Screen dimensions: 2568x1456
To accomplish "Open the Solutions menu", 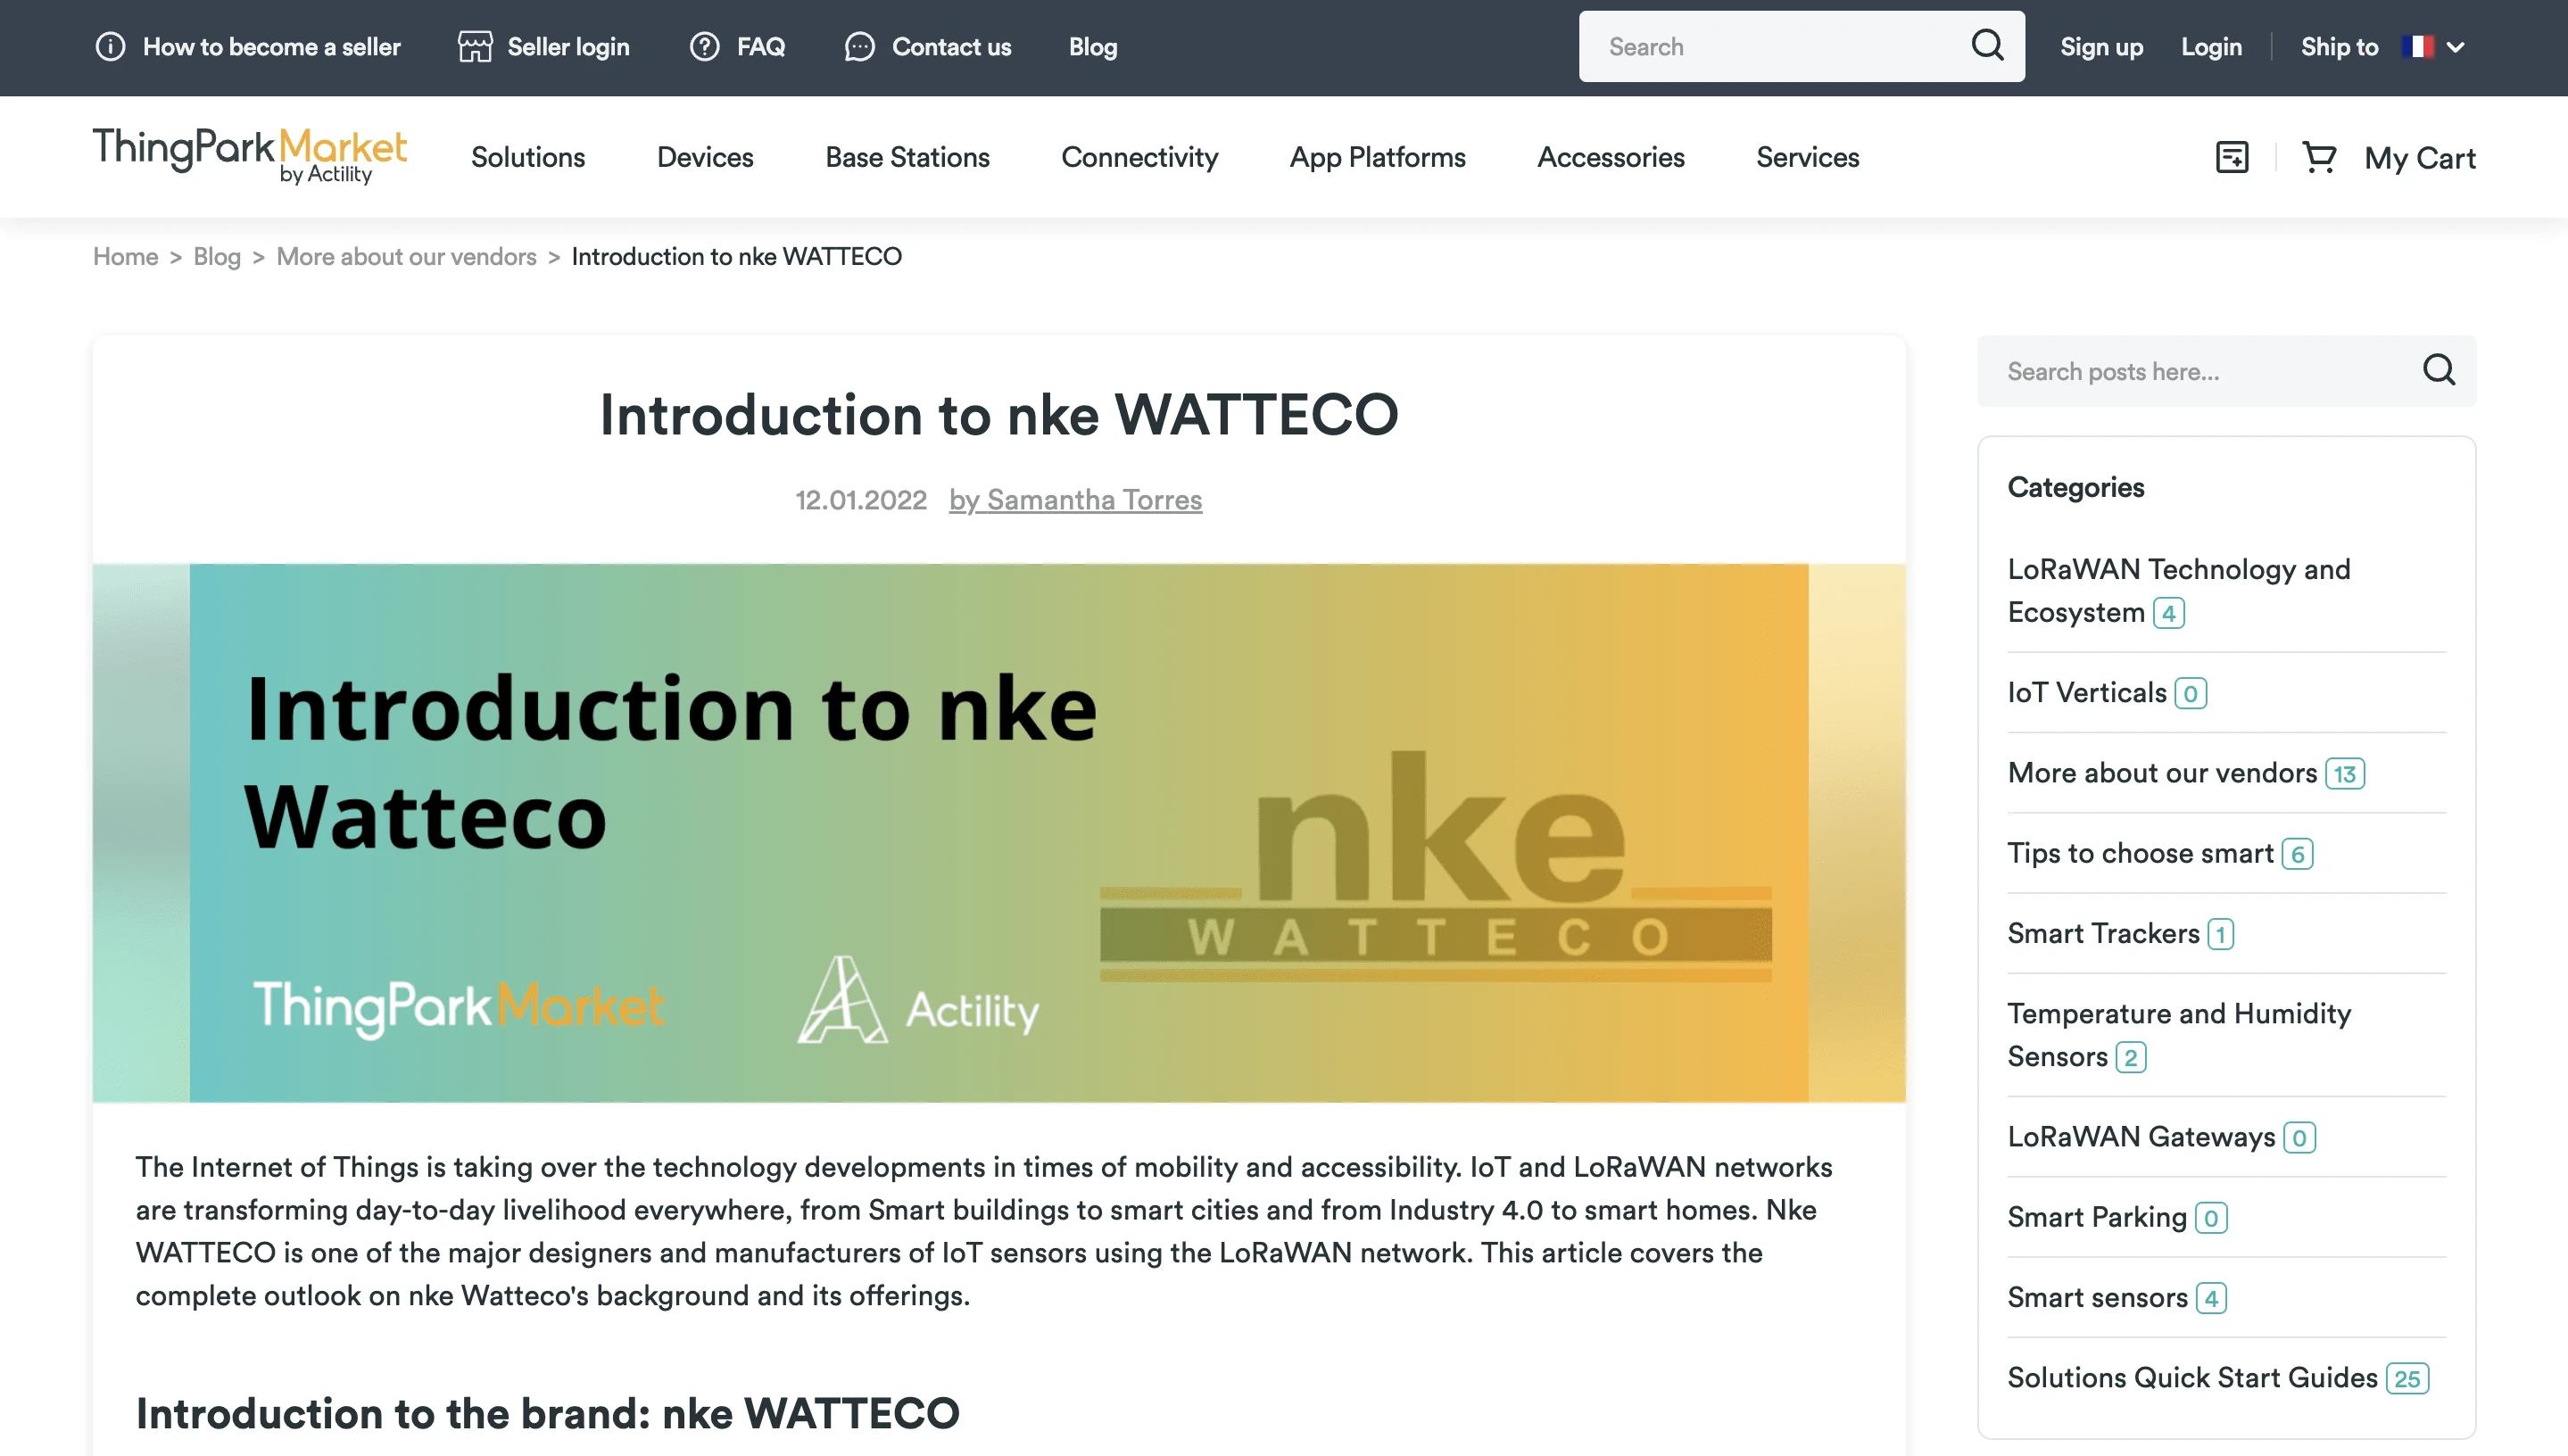I will click(x=528, y=157).
